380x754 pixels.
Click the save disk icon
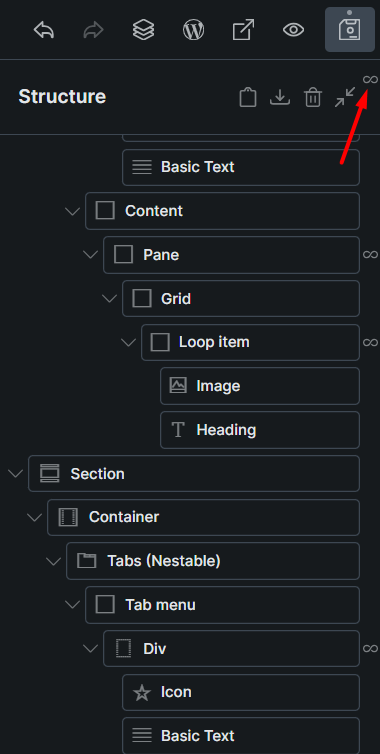(350, 30)
